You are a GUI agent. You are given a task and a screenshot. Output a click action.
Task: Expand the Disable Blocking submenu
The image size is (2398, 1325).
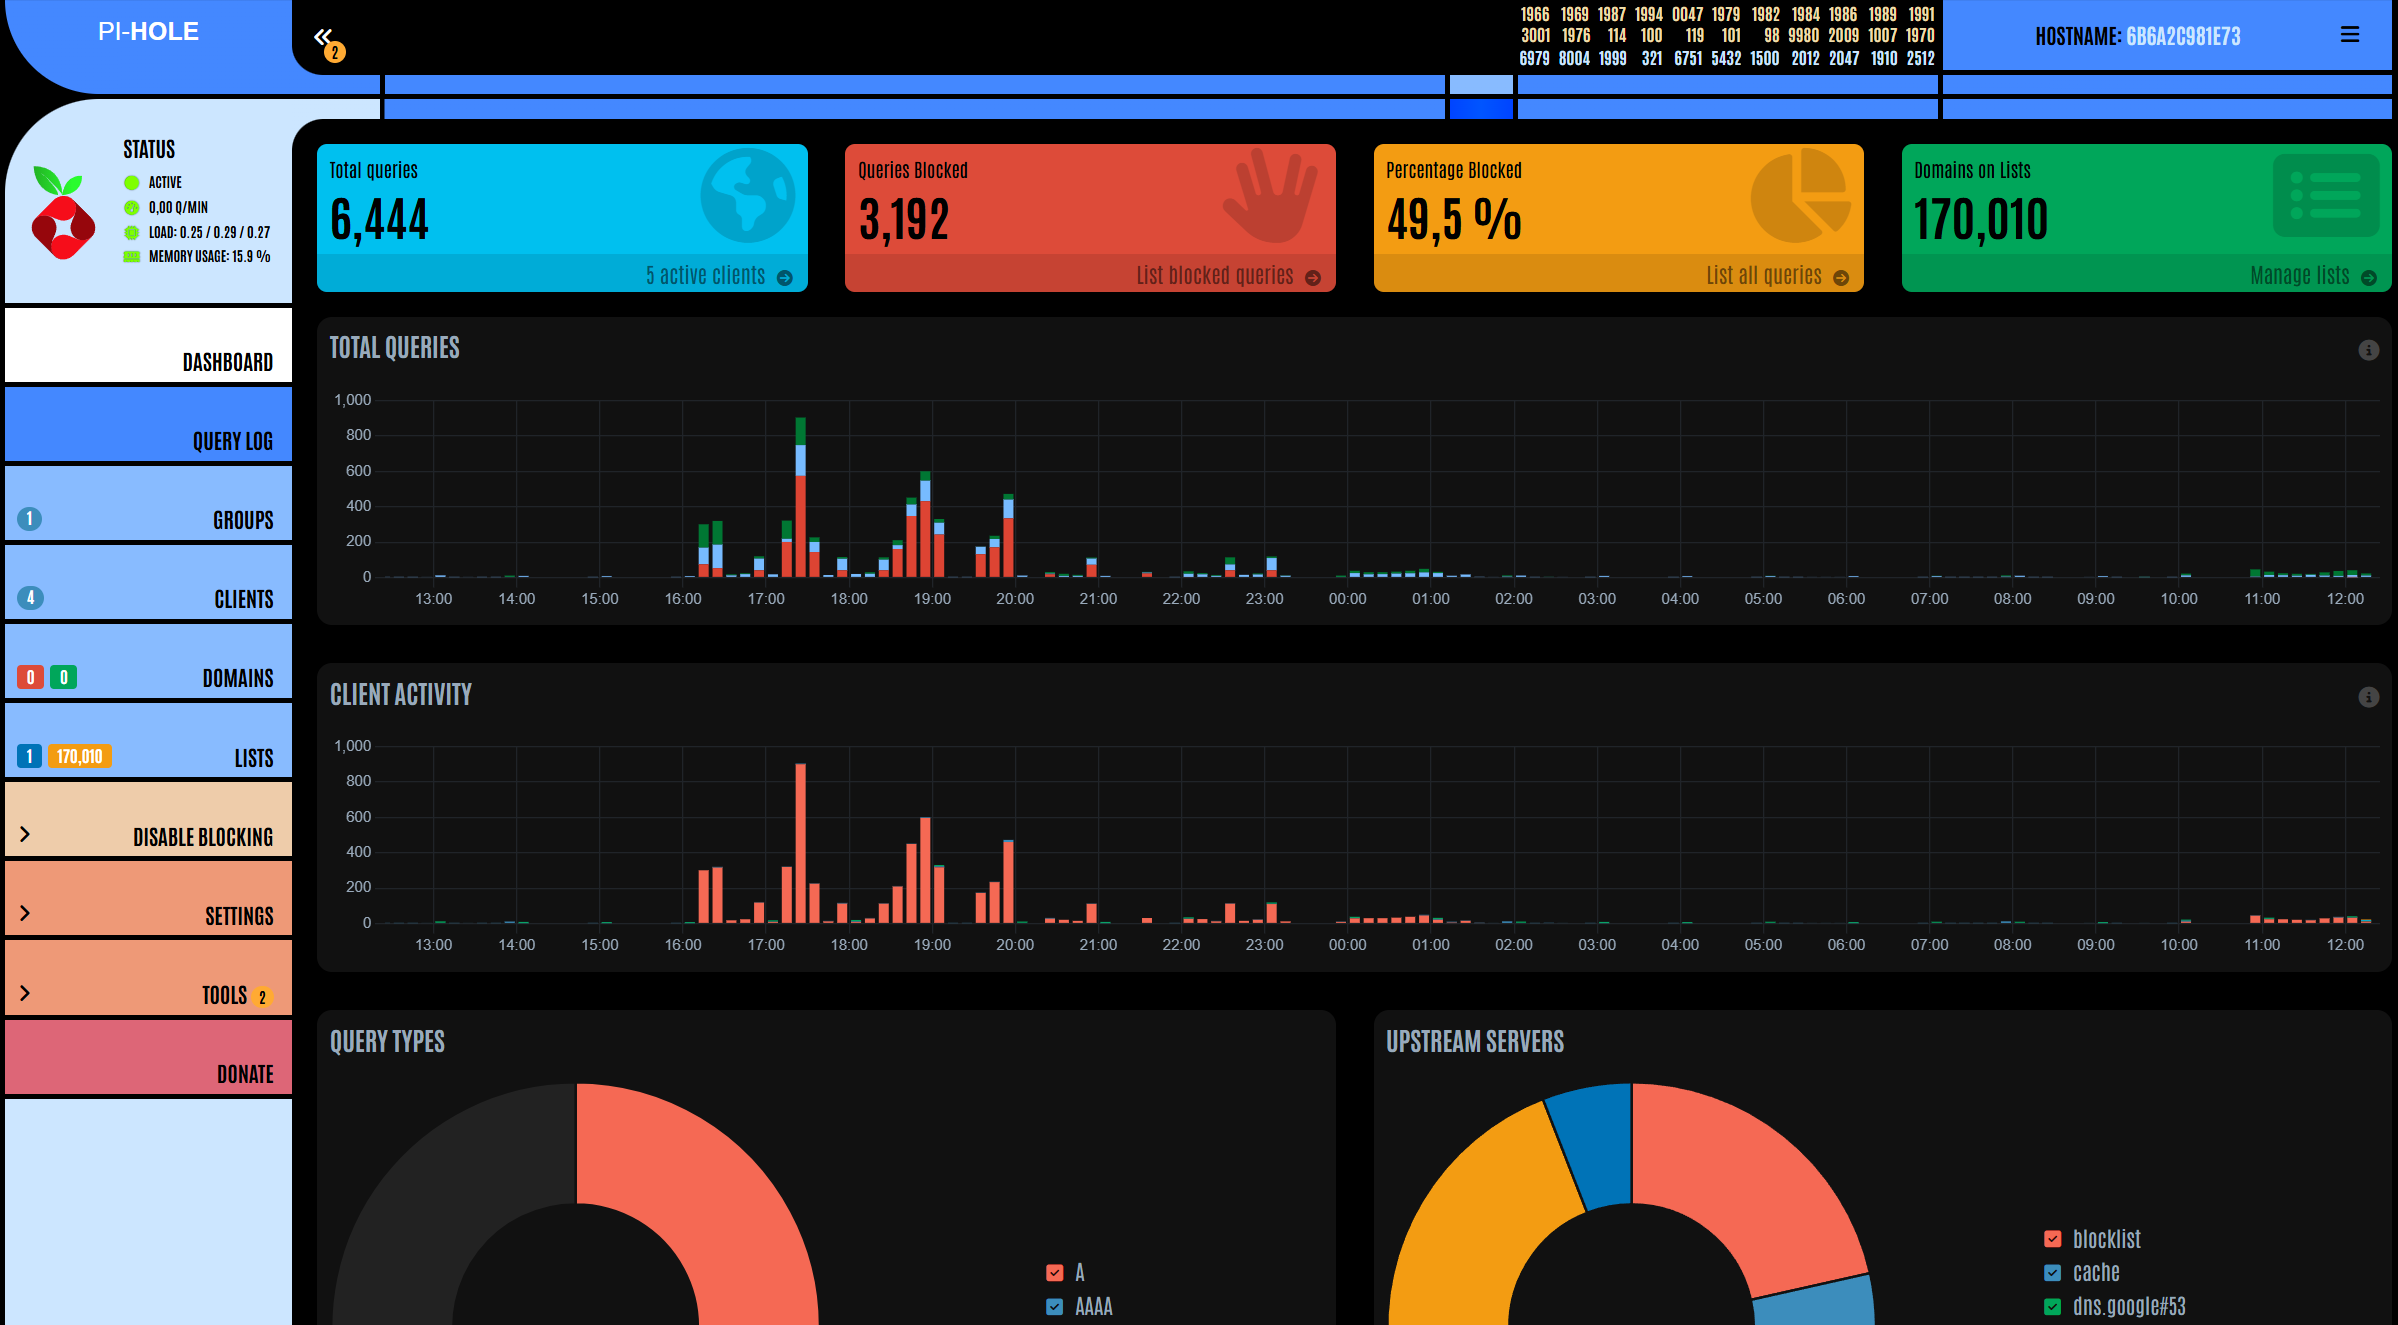pyautogui.click(x=148, y=820)
